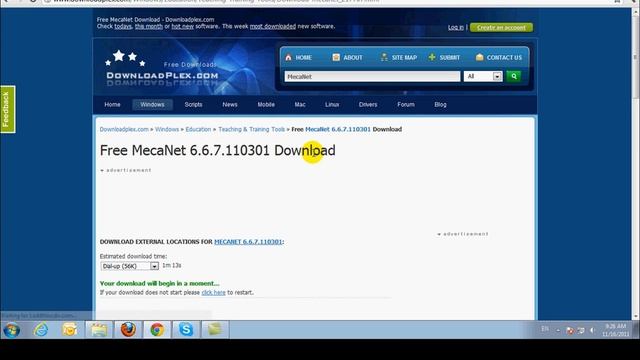Switch to Chrome in the taskbar
The height and width of the screenshot is (360, 640).
click(x=157, y=330)
